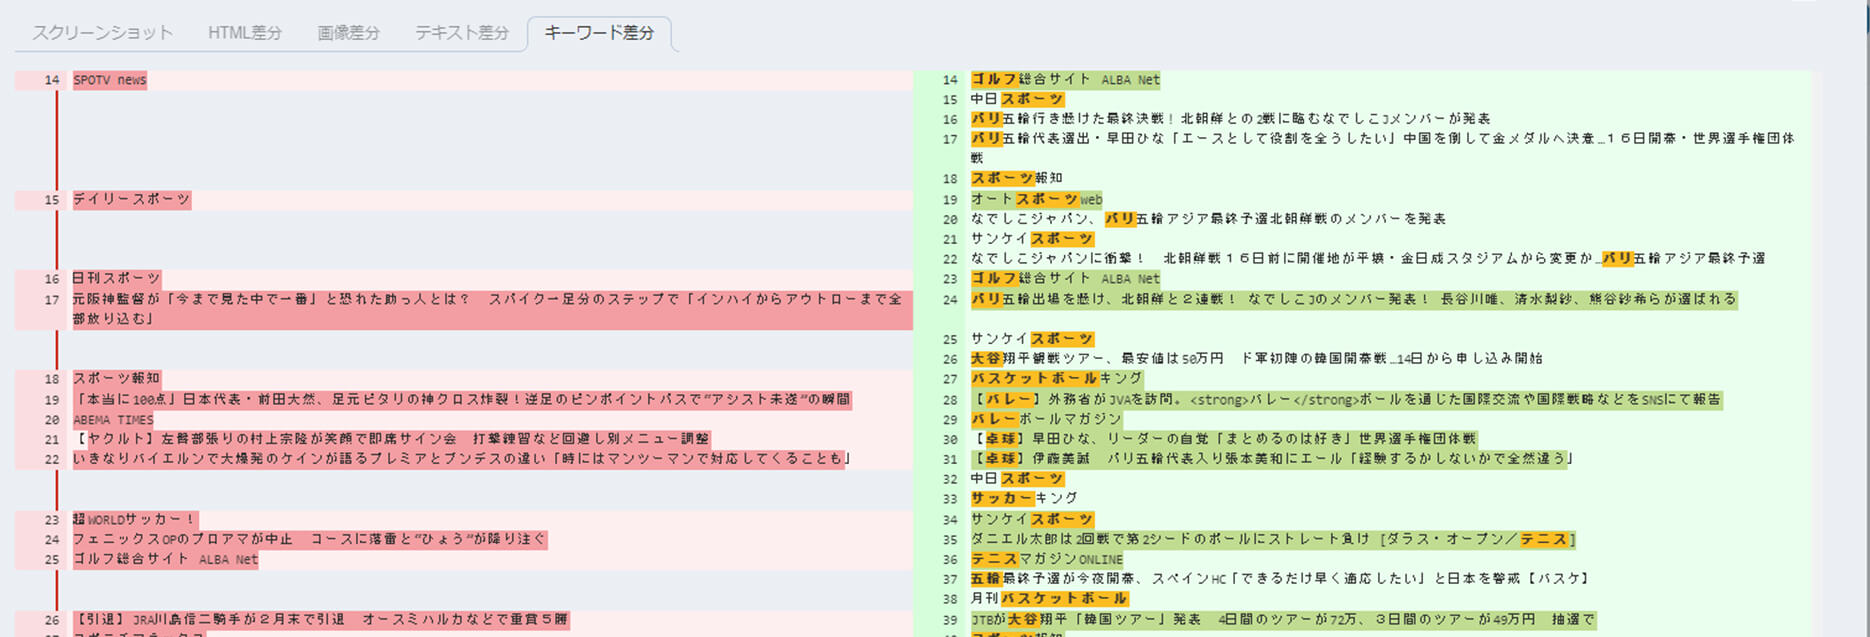Open the HTML差分 tab
This screenshot has height=637, width=1870.
[245, 33]
